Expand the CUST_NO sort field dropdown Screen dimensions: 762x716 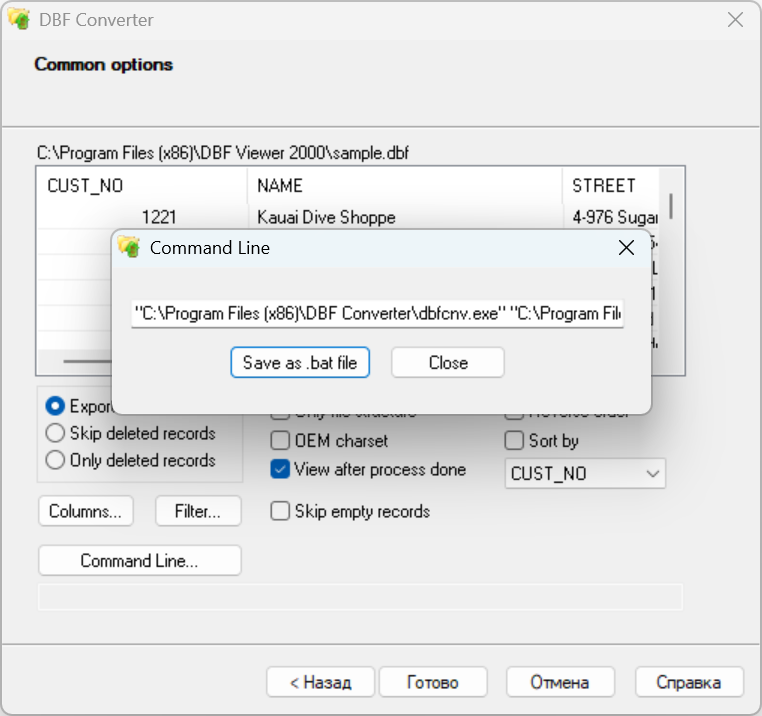(653, 473)
